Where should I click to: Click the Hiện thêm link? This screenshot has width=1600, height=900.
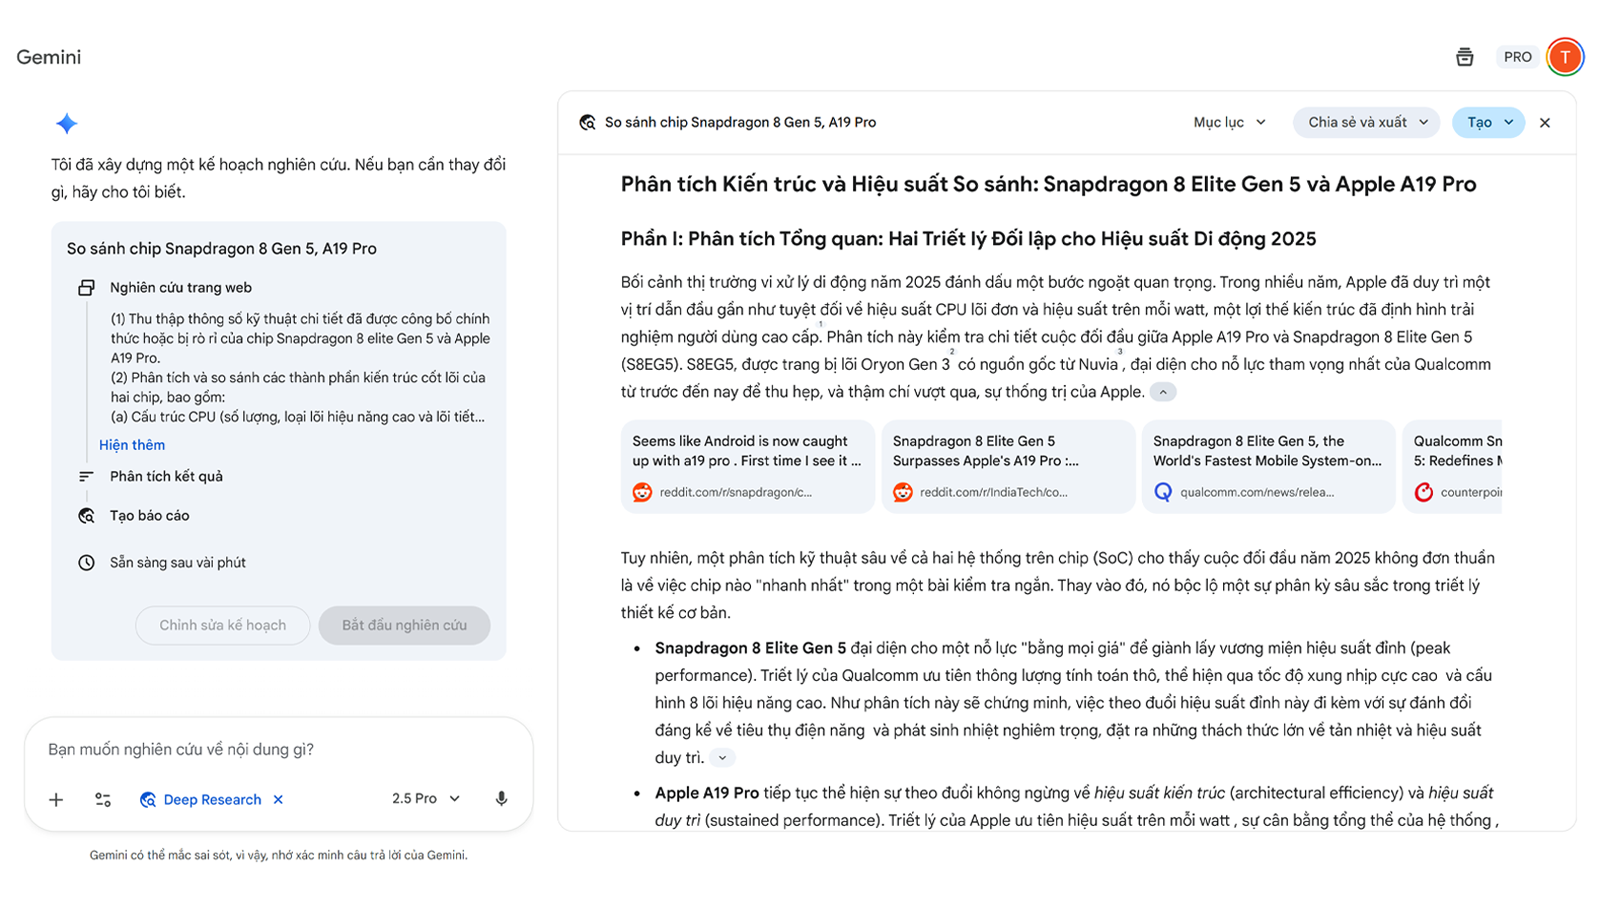[x=132, y=445]
